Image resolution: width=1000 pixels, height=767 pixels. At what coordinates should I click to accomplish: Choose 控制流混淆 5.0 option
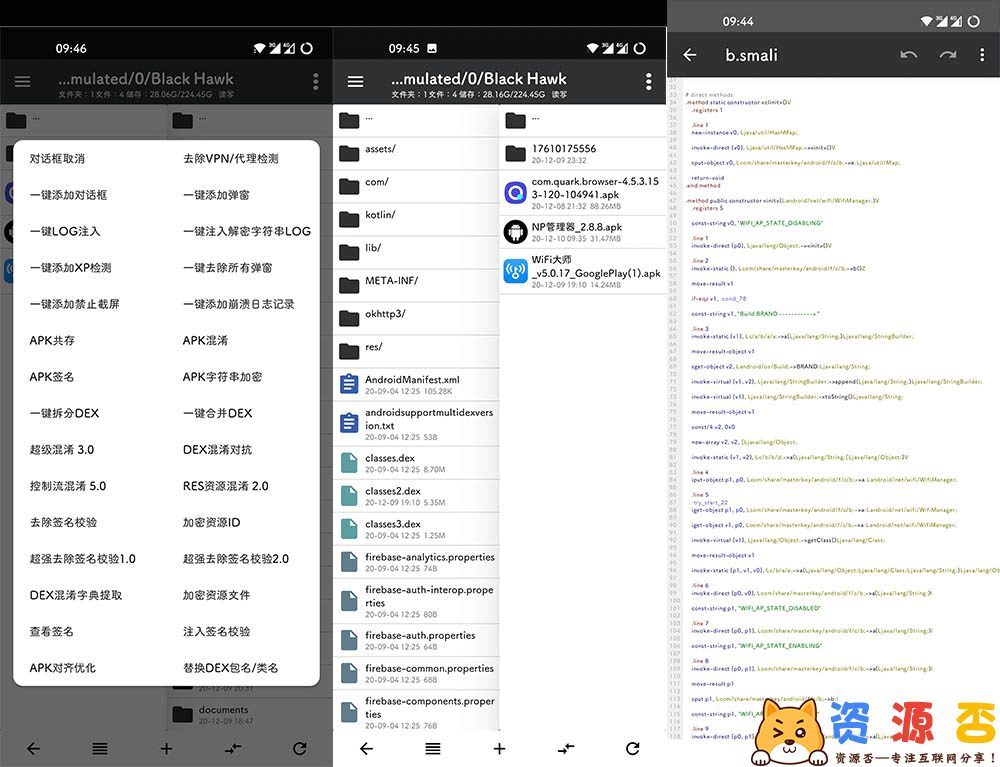68,486
